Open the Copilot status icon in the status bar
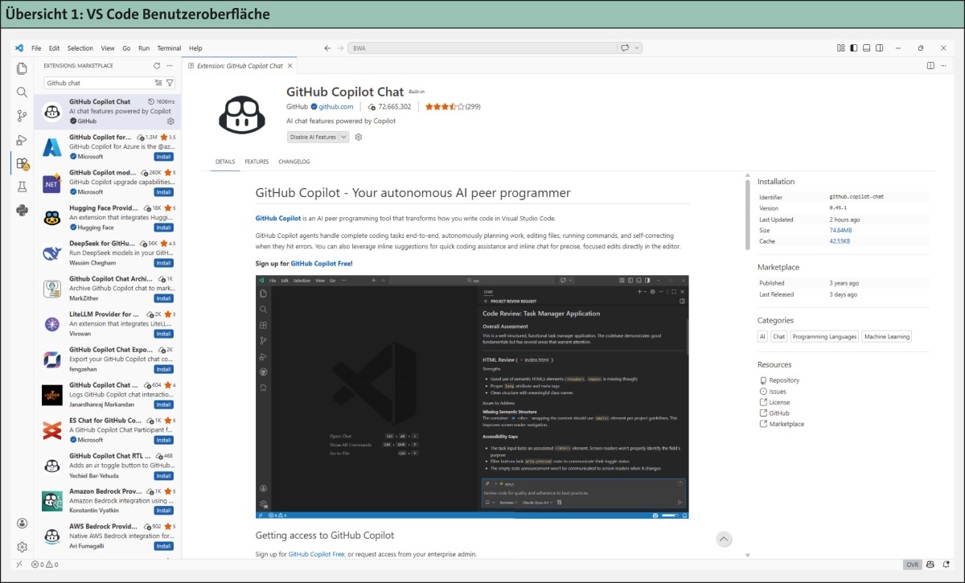 point(930,565)
